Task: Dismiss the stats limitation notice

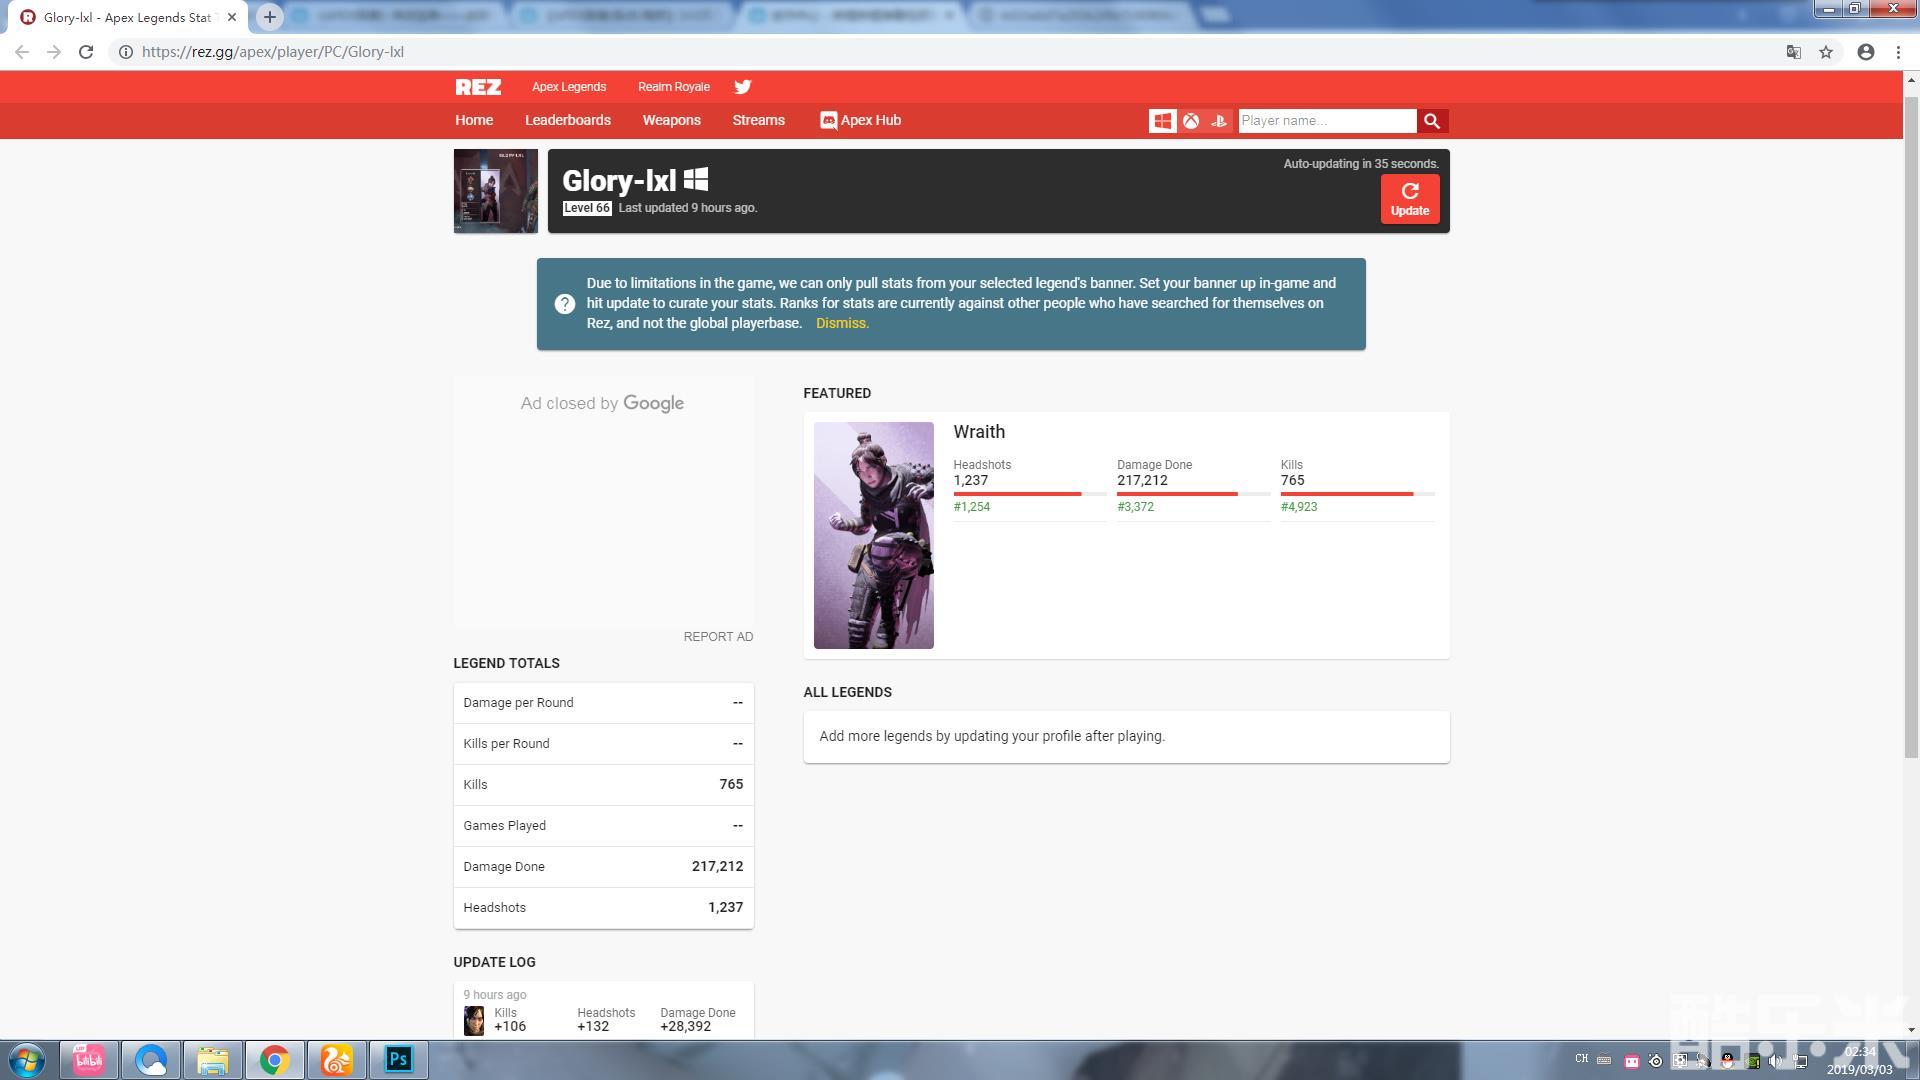Action: click(x=842, y=323)
